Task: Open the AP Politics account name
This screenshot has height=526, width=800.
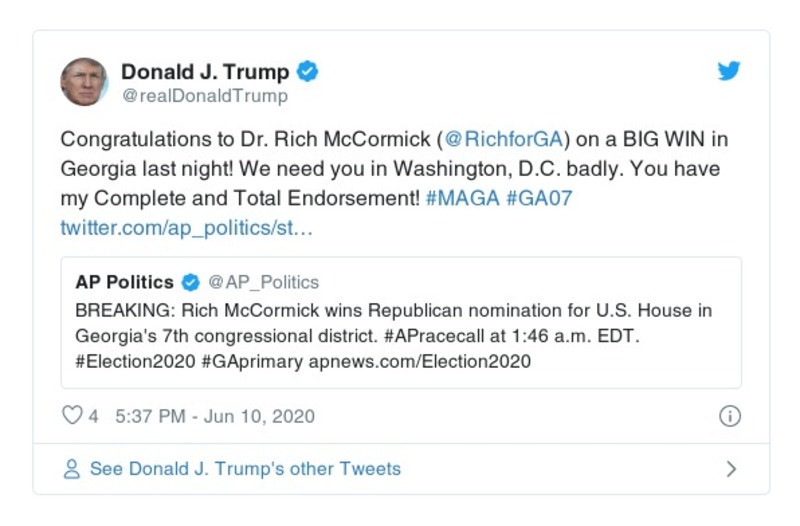Action: [124, 283]
